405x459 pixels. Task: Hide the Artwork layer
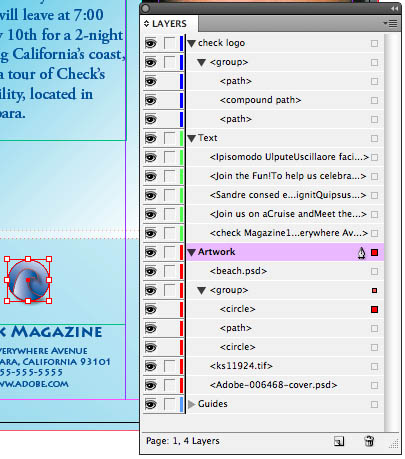tap(151, 252)
